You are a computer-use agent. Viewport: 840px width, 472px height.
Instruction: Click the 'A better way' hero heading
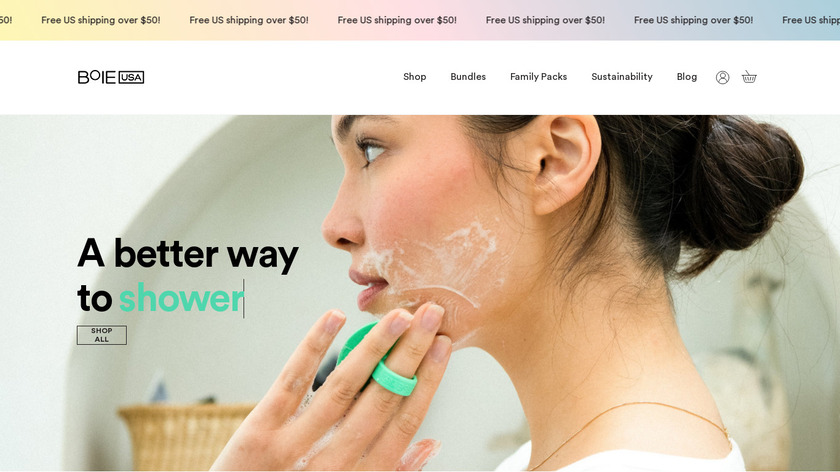[188, 253]
